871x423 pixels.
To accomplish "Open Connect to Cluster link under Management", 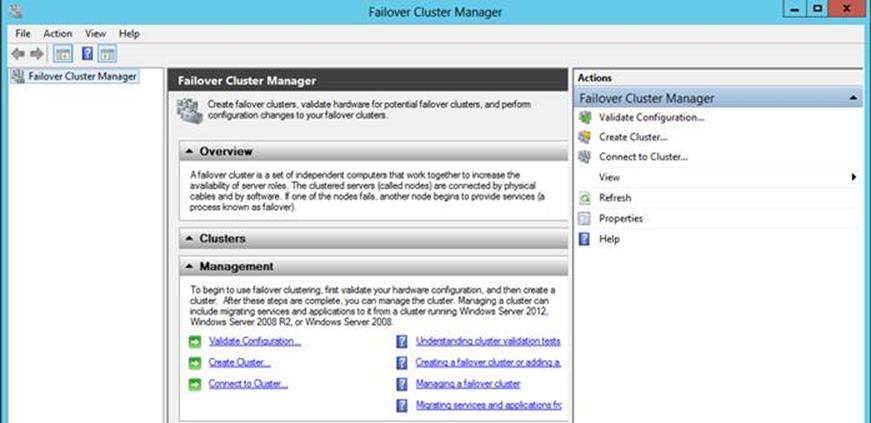I will (x=248, y=384).
